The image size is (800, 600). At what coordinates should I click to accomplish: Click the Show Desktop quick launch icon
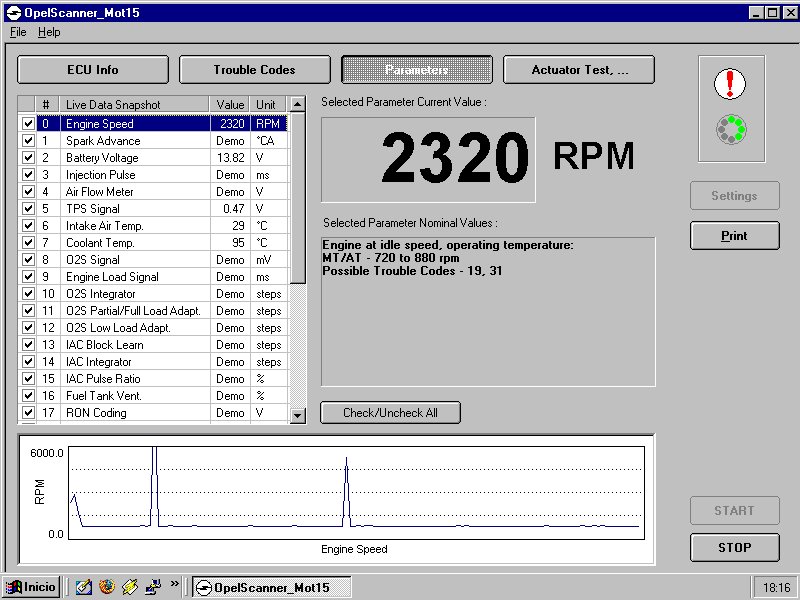(x=84, y=587)
